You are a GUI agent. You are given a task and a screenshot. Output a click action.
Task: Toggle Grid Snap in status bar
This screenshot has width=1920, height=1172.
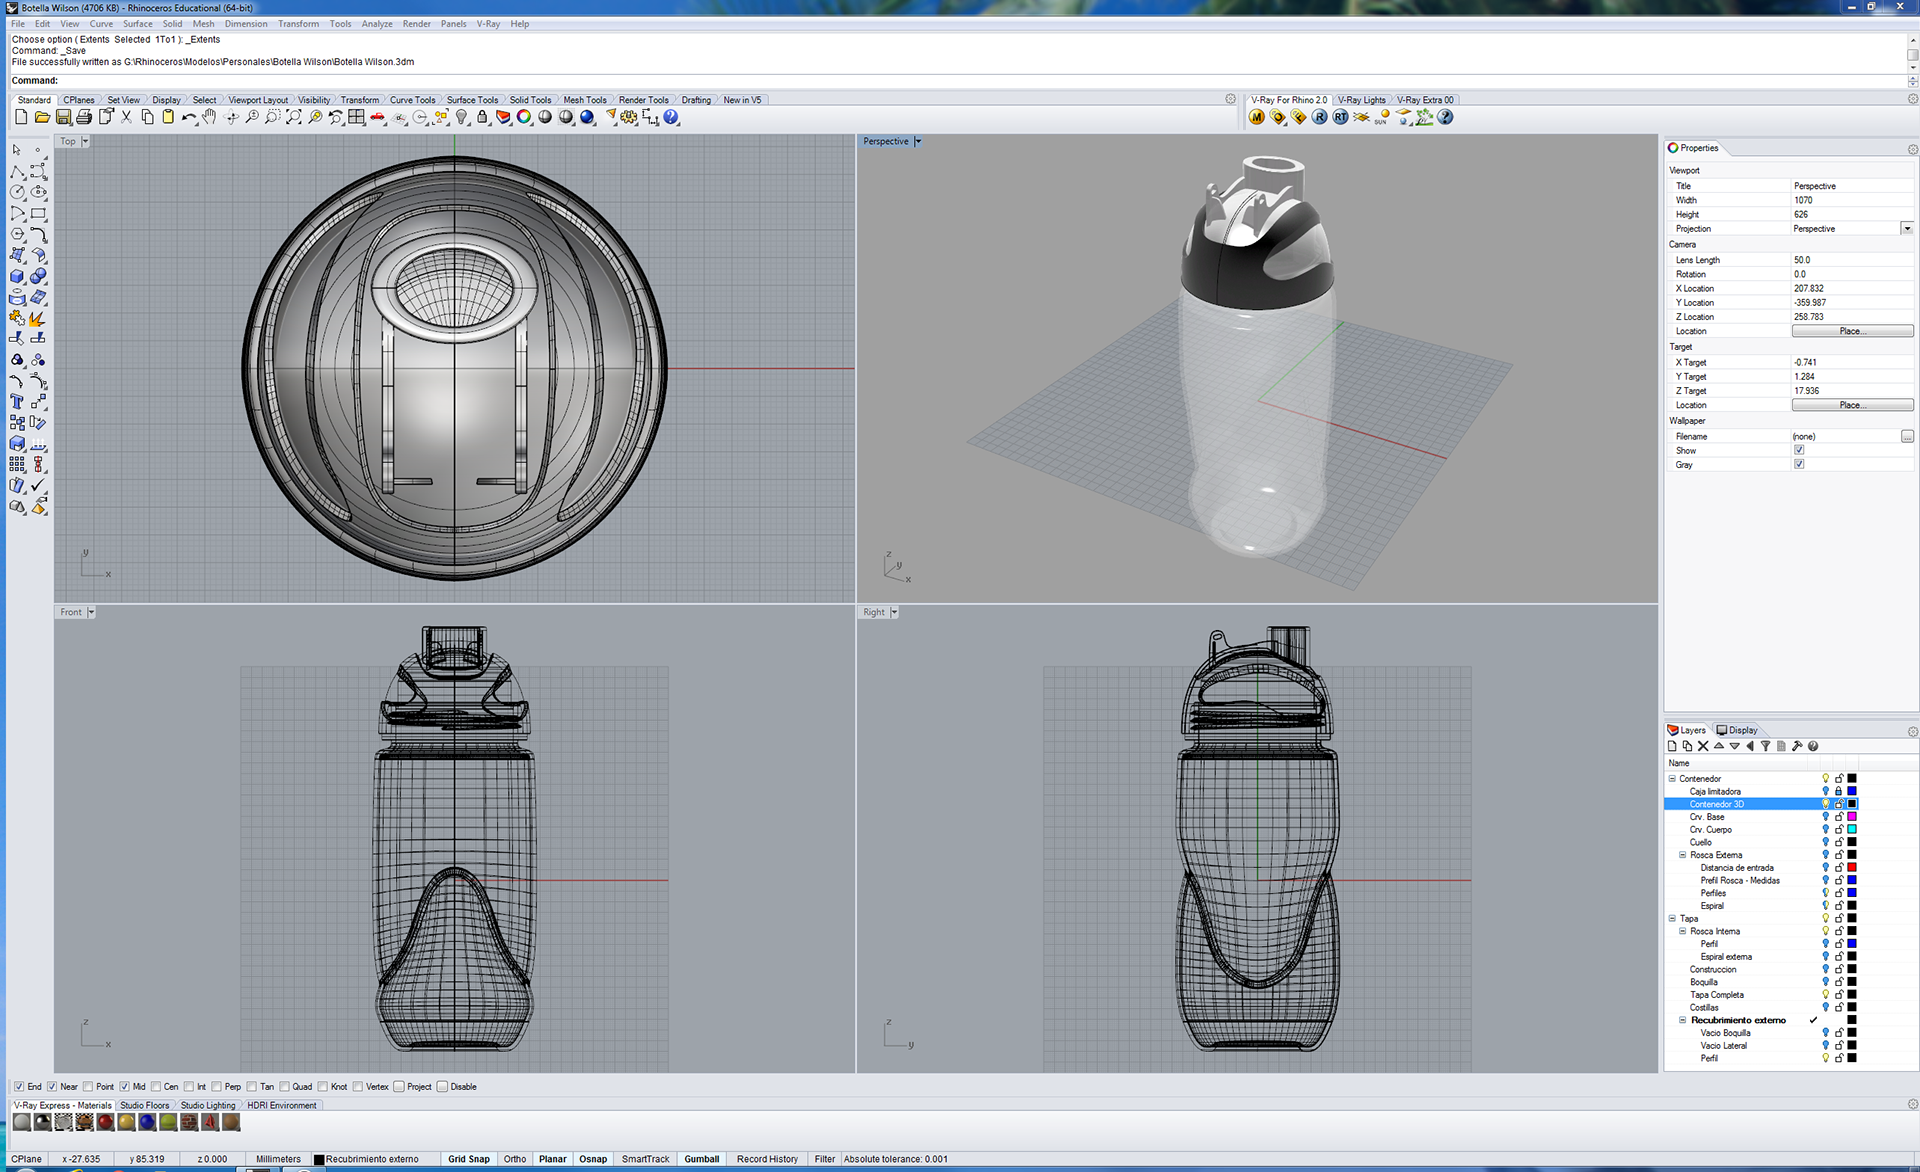click(468, 1159)
